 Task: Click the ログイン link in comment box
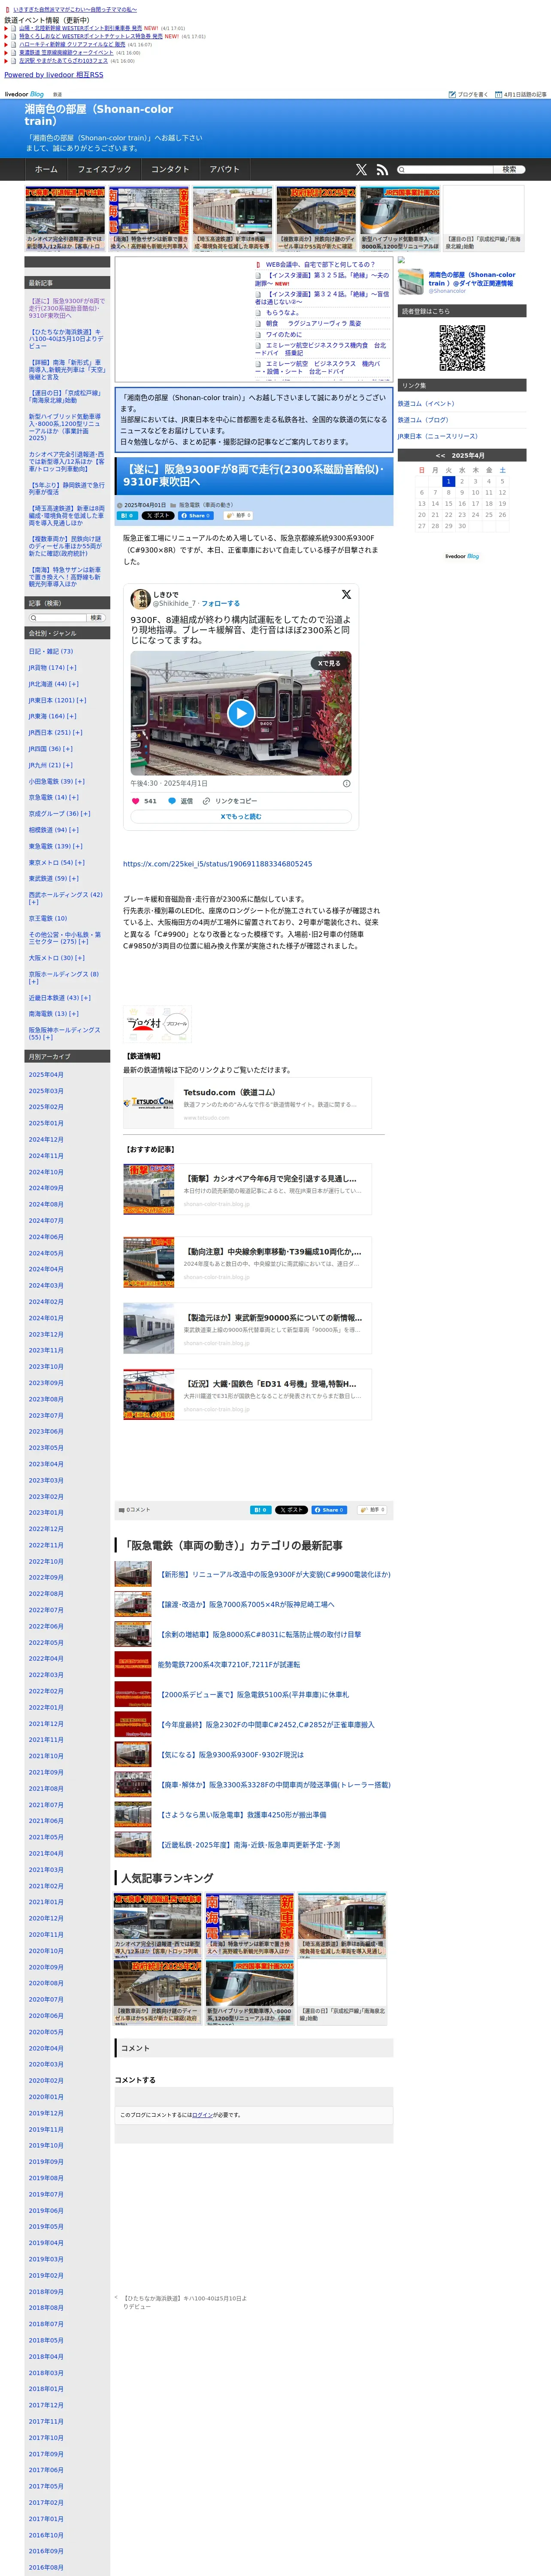(x=202, y=2115)
